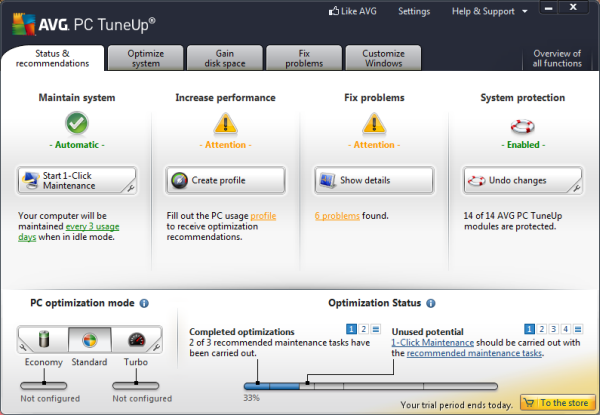
Task: Show Unused potential page 4
Action: tap(566, 329)
